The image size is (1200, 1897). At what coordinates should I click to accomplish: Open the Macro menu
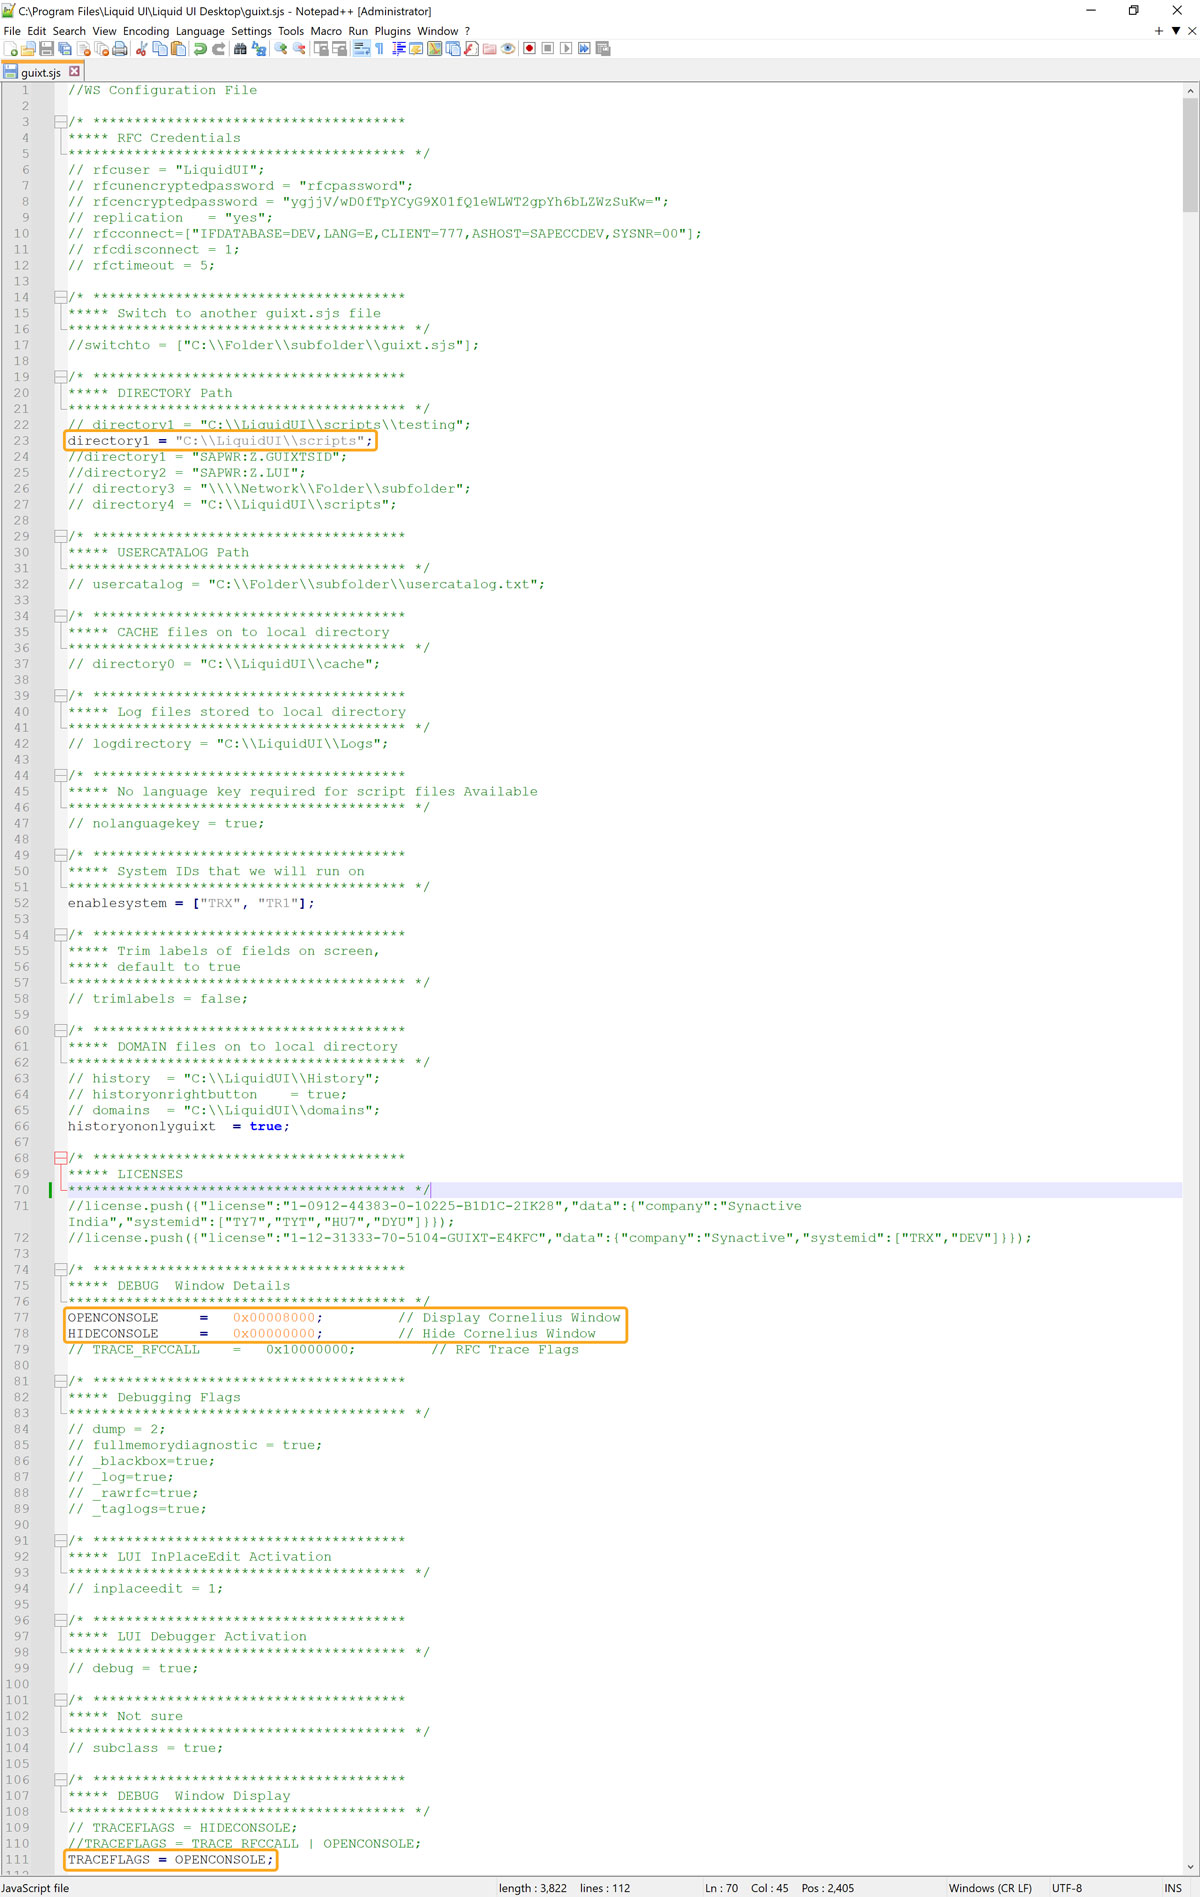(x=326, y=31)
